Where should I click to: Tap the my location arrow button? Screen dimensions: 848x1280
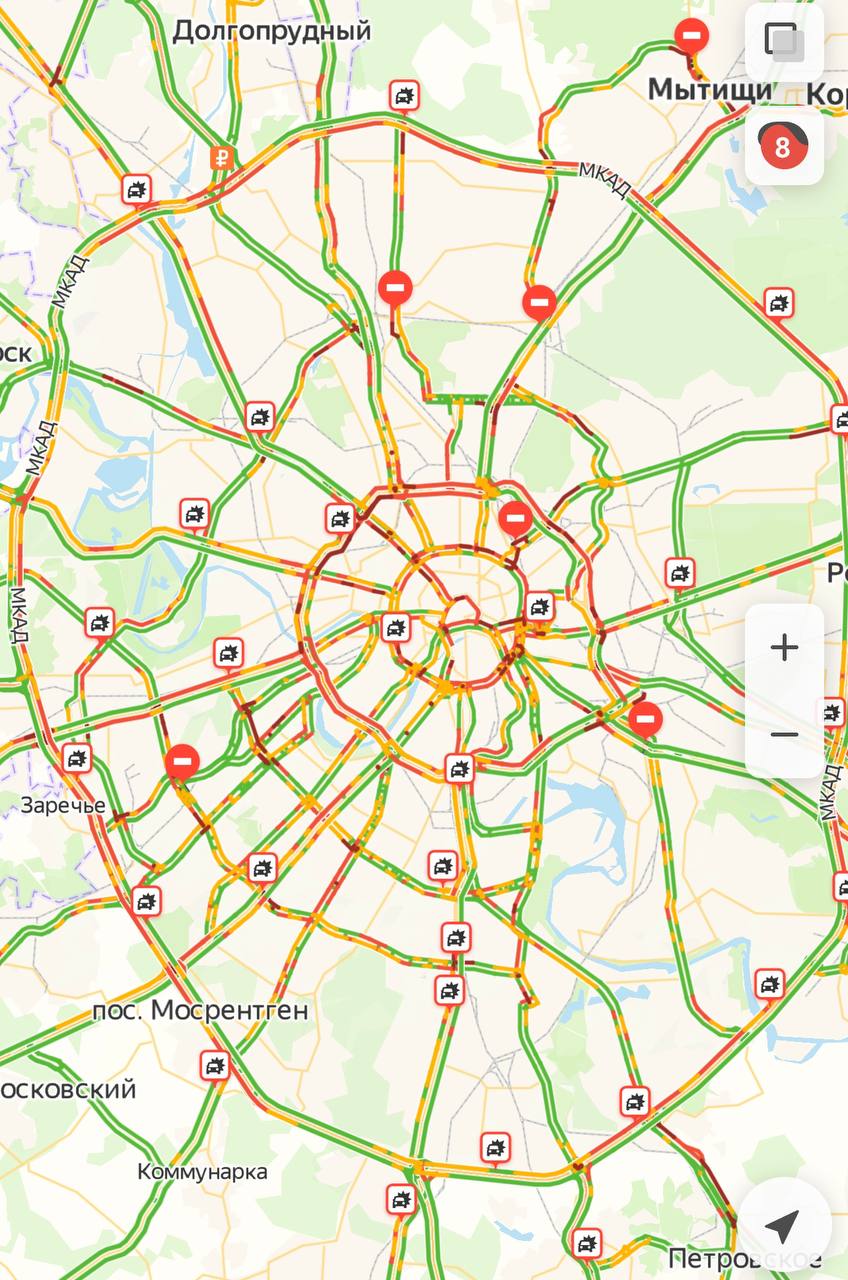[x=782, y=1224]
